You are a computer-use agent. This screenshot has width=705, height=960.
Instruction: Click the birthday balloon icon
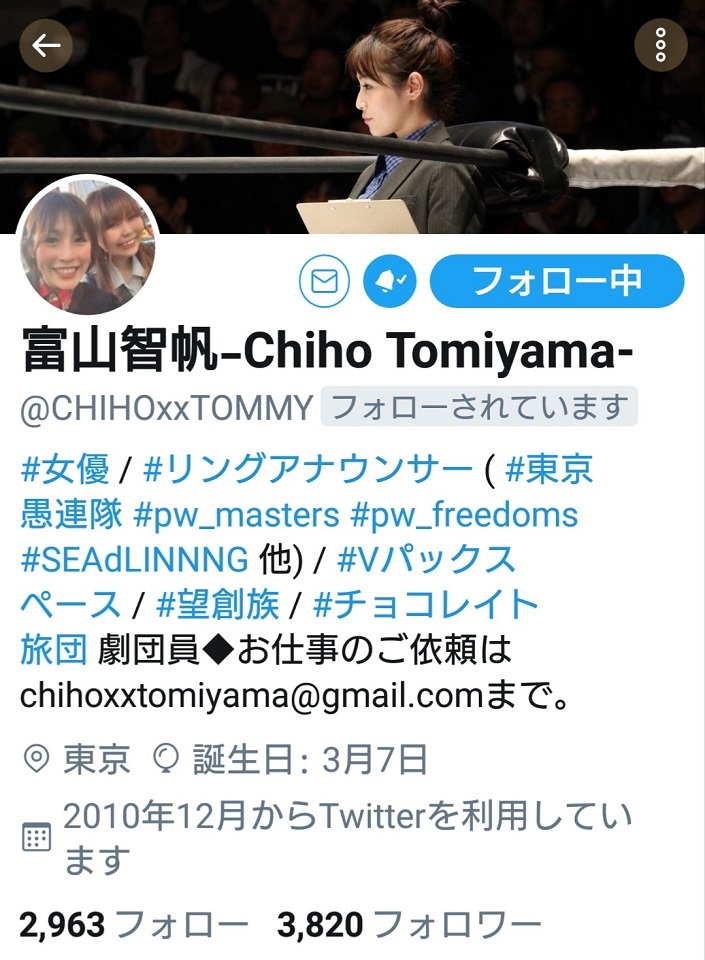tap(165, 760)
